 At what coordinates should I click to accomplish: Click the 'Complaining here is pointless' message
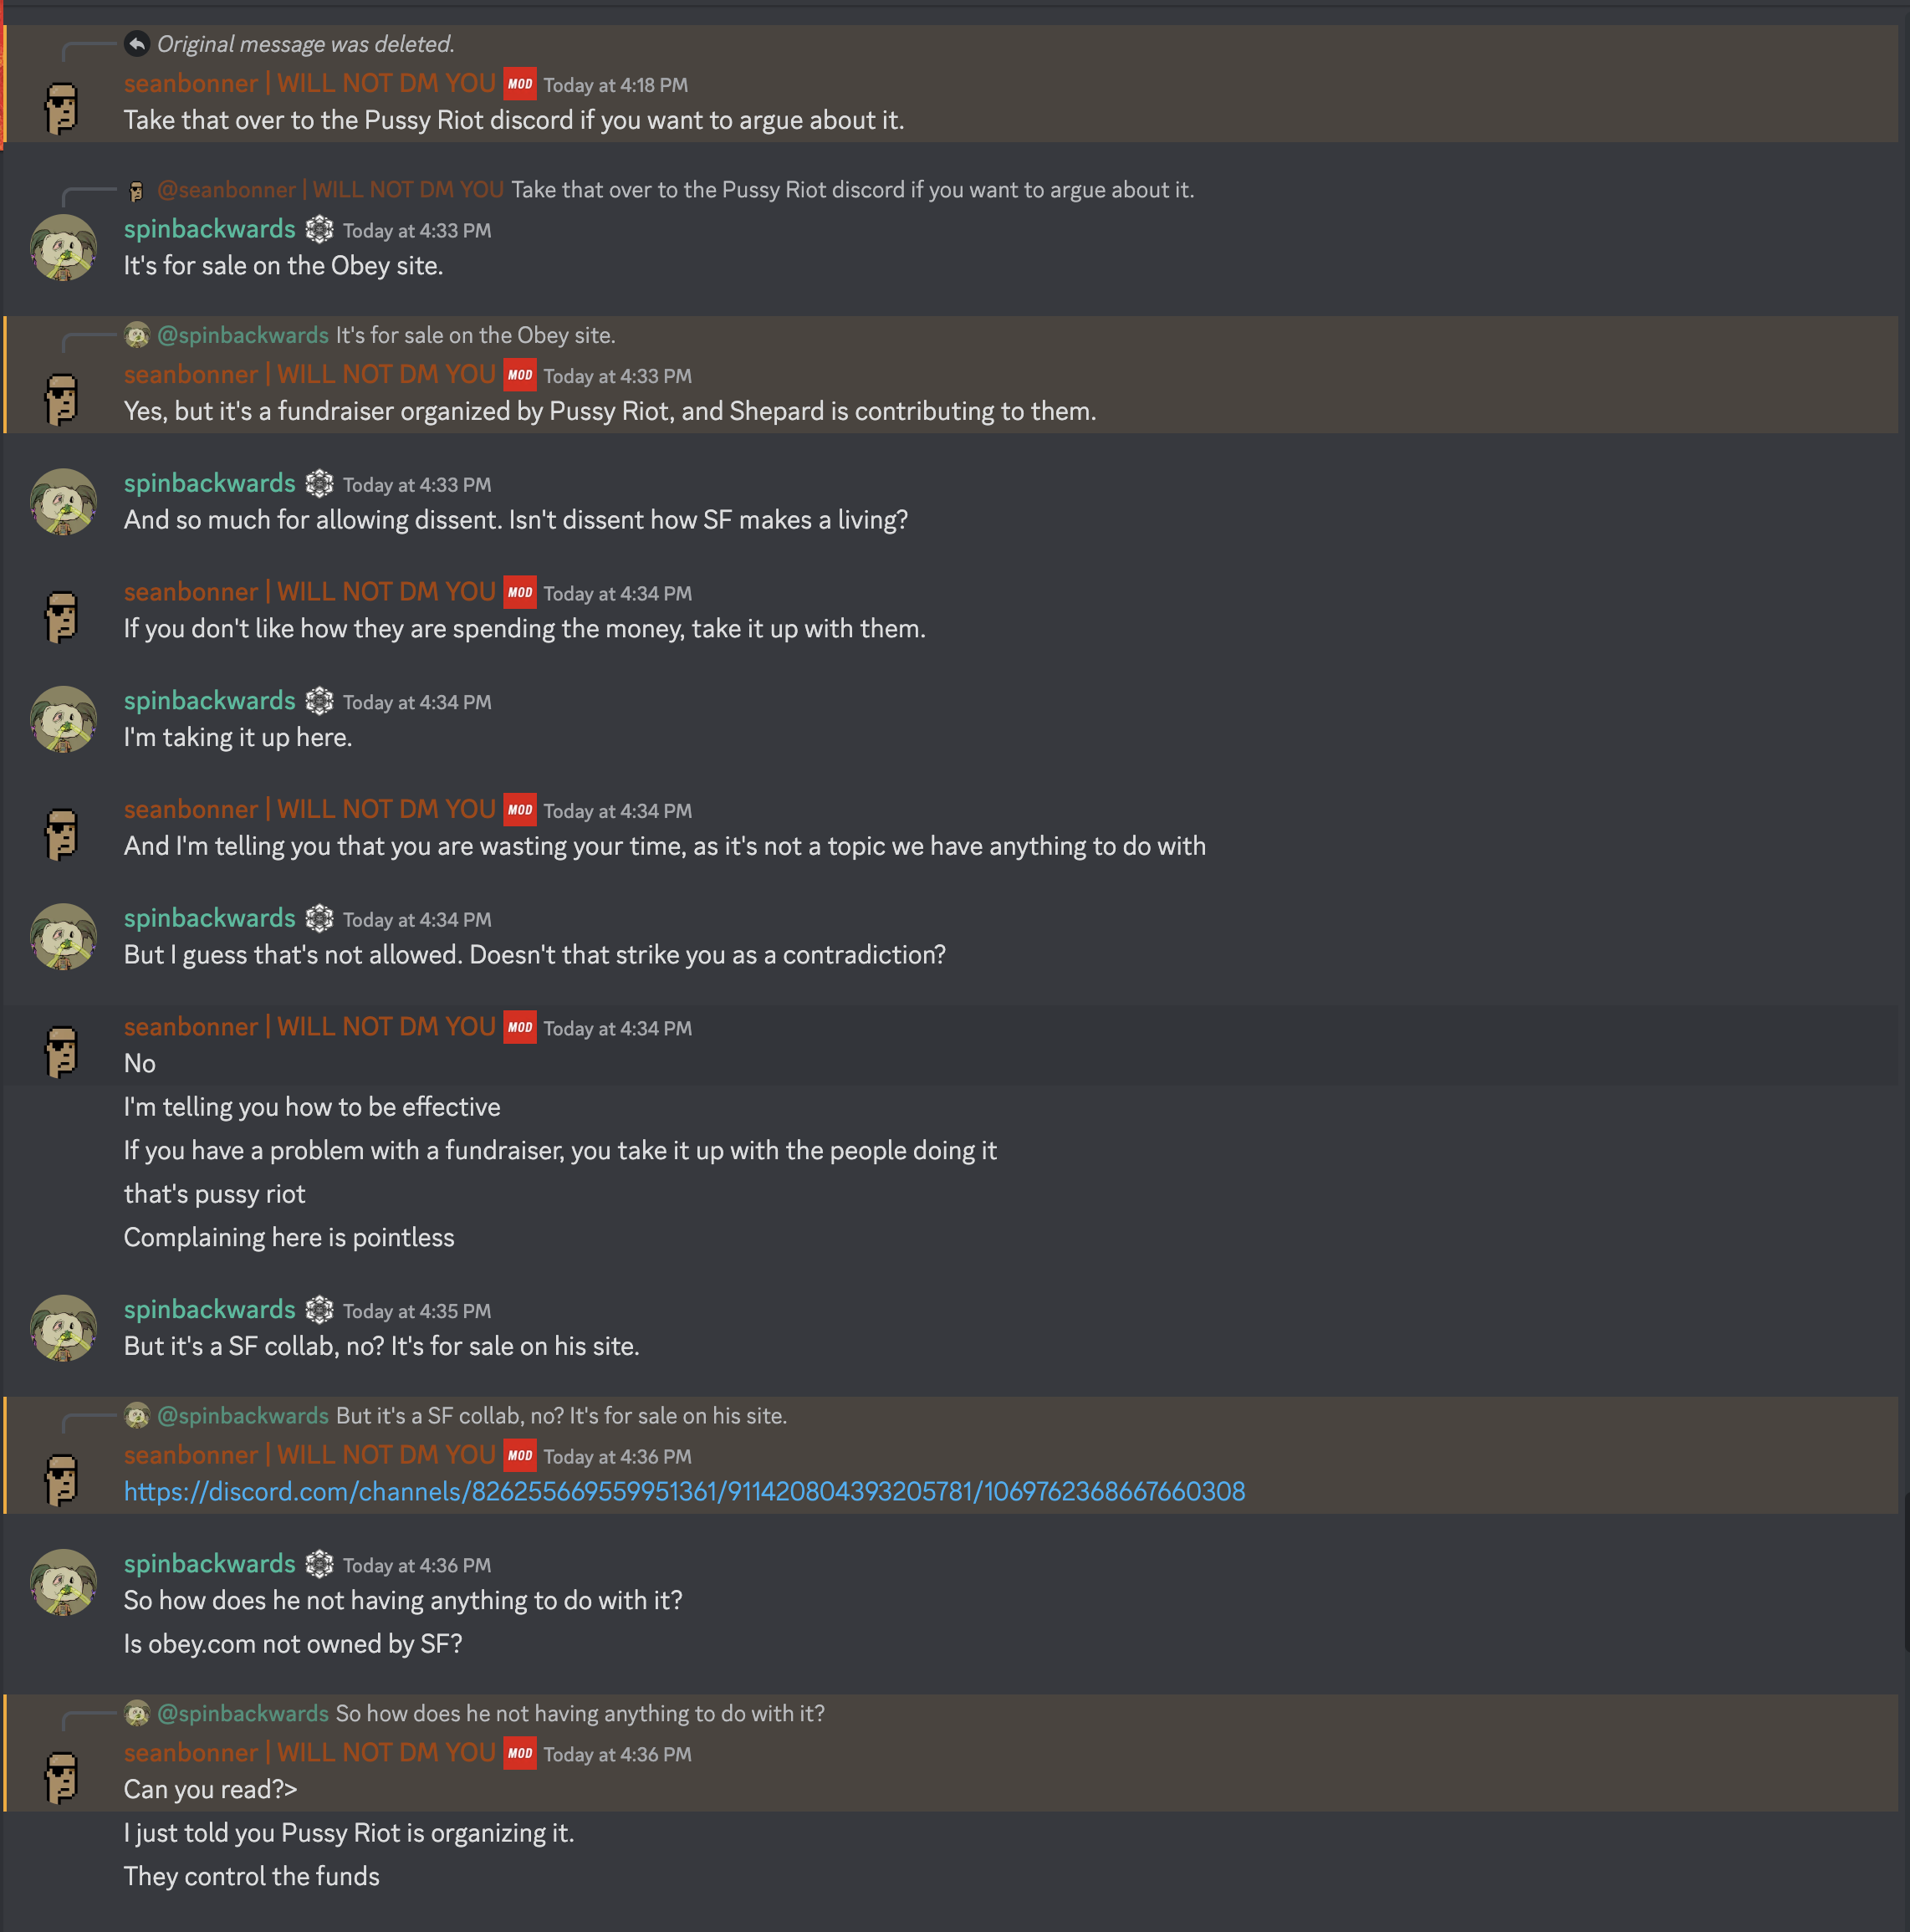[x=289, y=1237]
